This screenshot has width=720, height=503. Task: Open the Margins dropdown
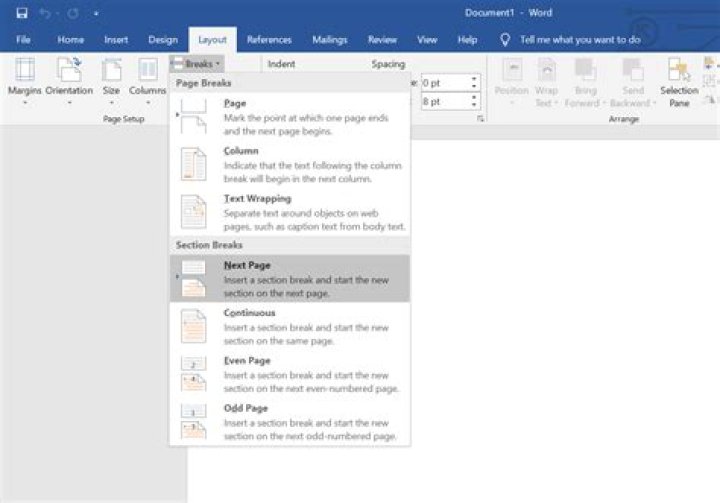point(25,82)
